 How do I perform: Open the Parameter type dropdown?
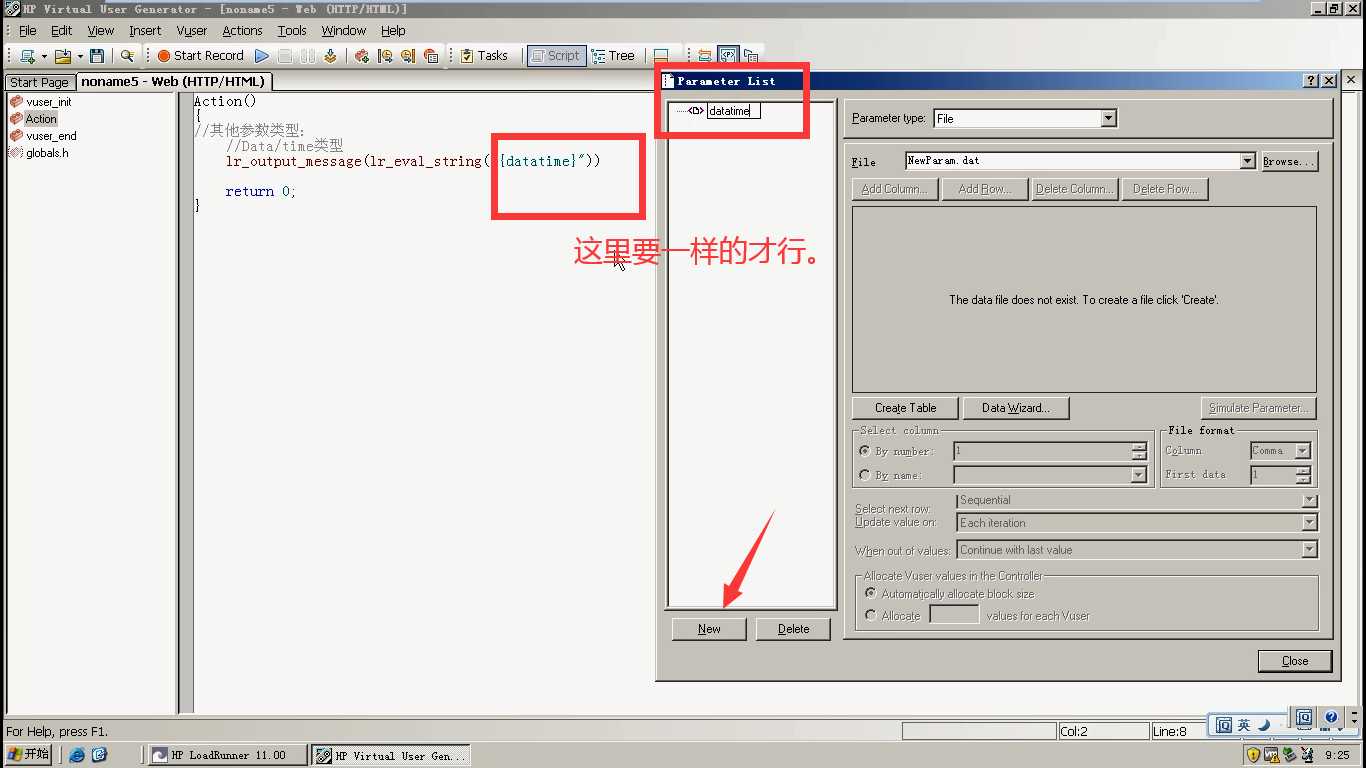coord(1108,118)
